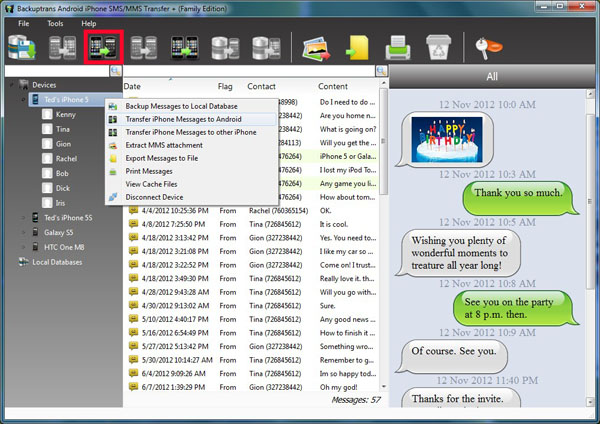Choose Export Messages to File entry
This screenshot has height=424, width=600.
coord(191,158)
